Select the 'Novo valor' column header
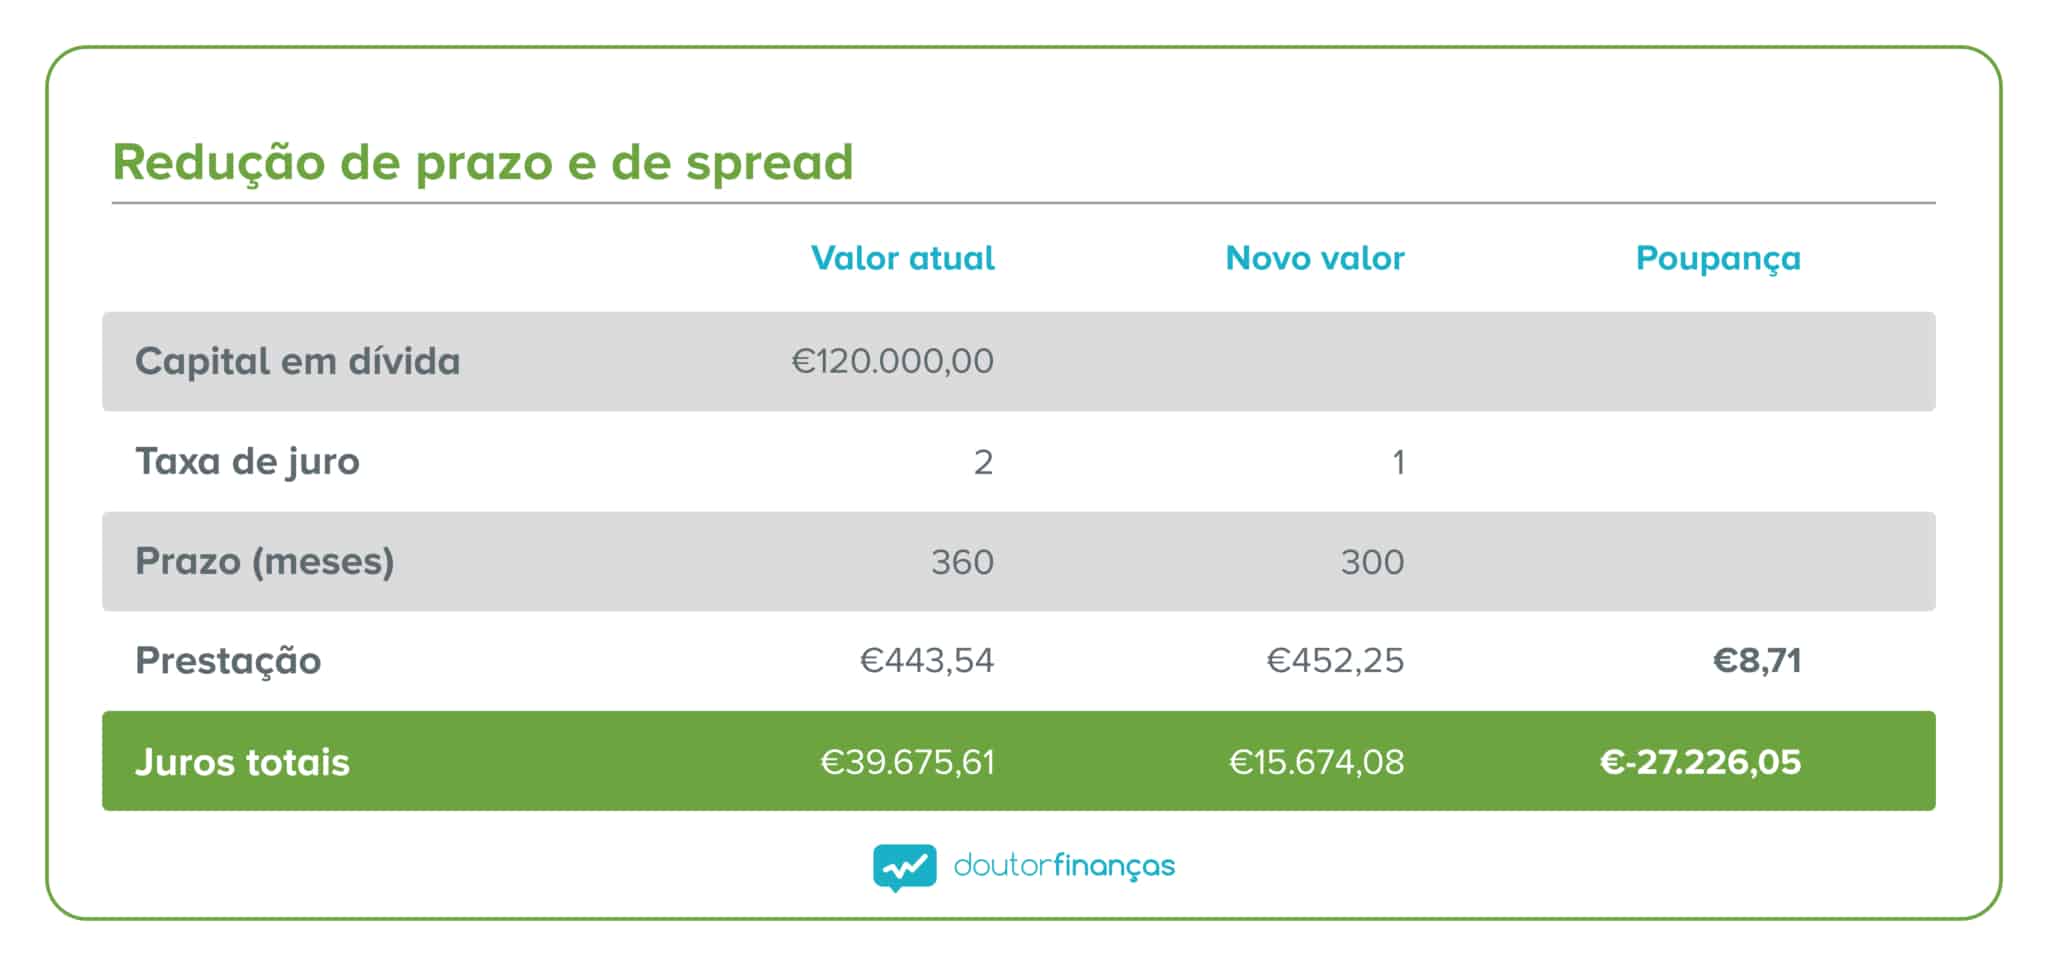Image resolution: width=2048 pixels, height=966 pixels. coord(1314,258)
